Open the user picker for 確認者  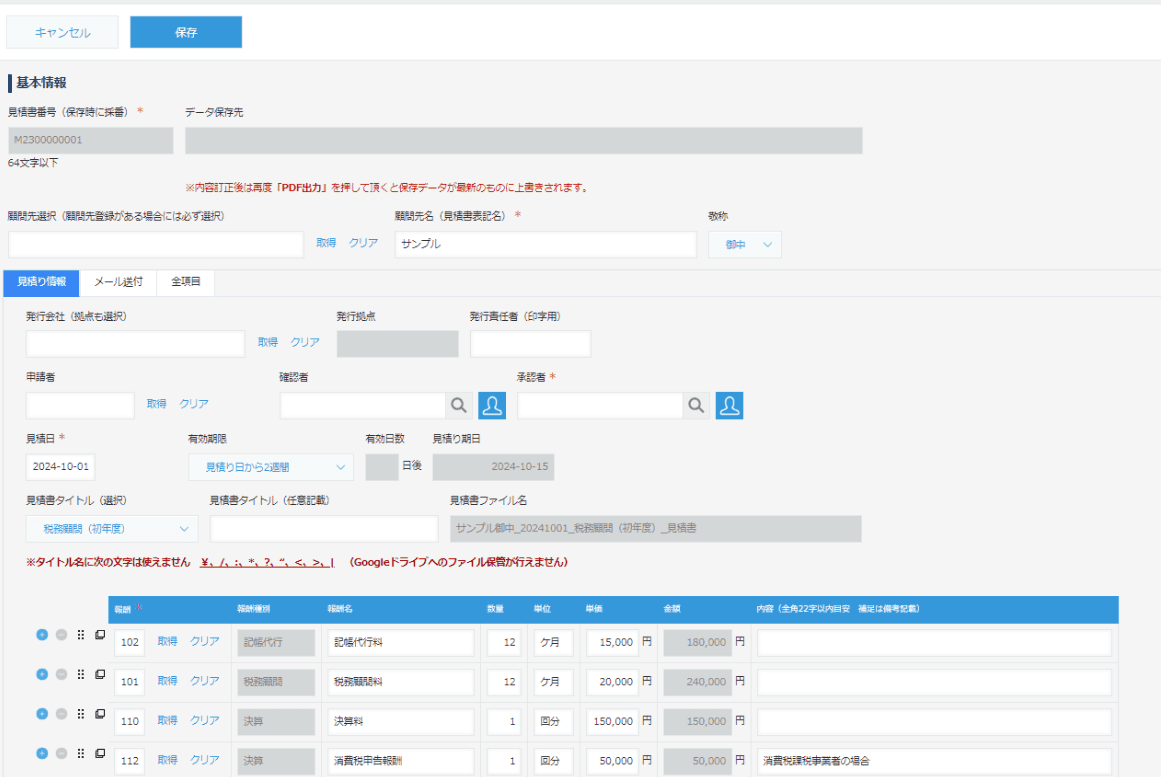click(x=492, y=405)
